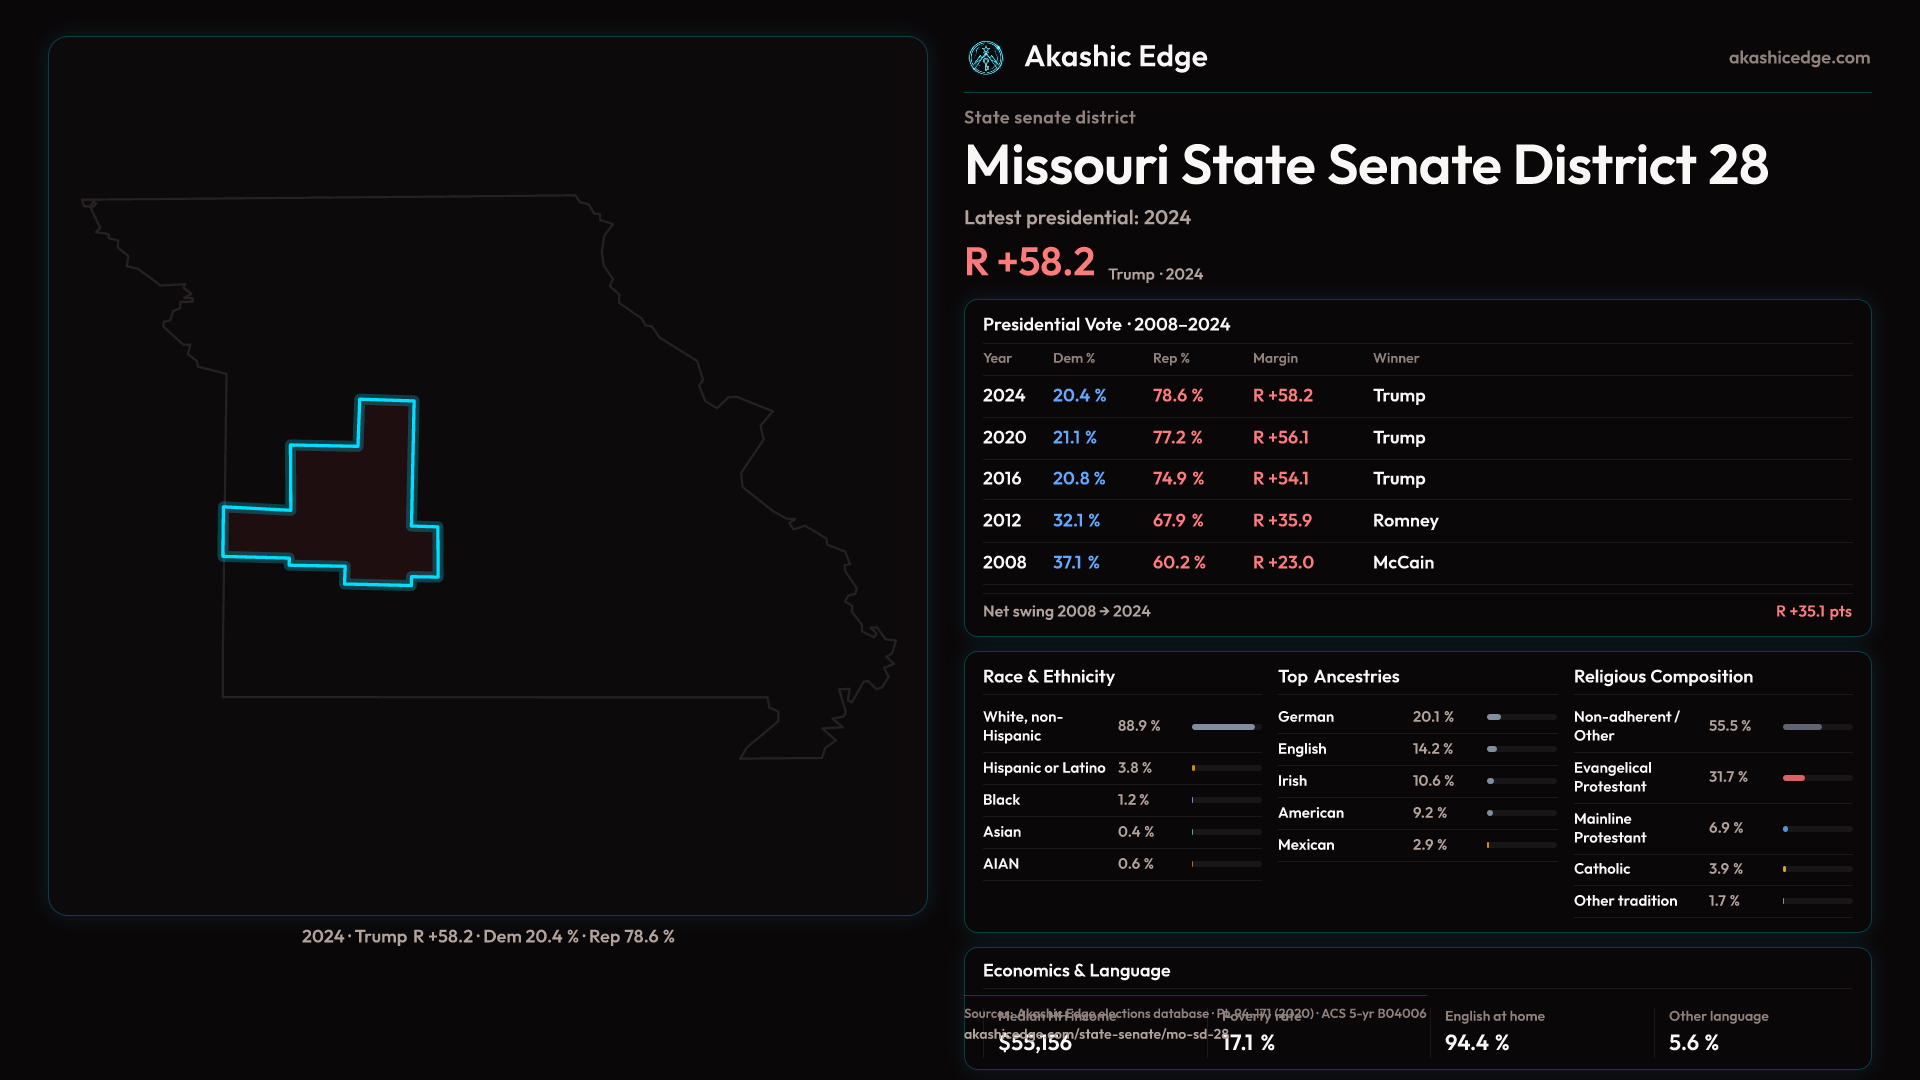Select the 2020 Trump result row

(1416, 438)
